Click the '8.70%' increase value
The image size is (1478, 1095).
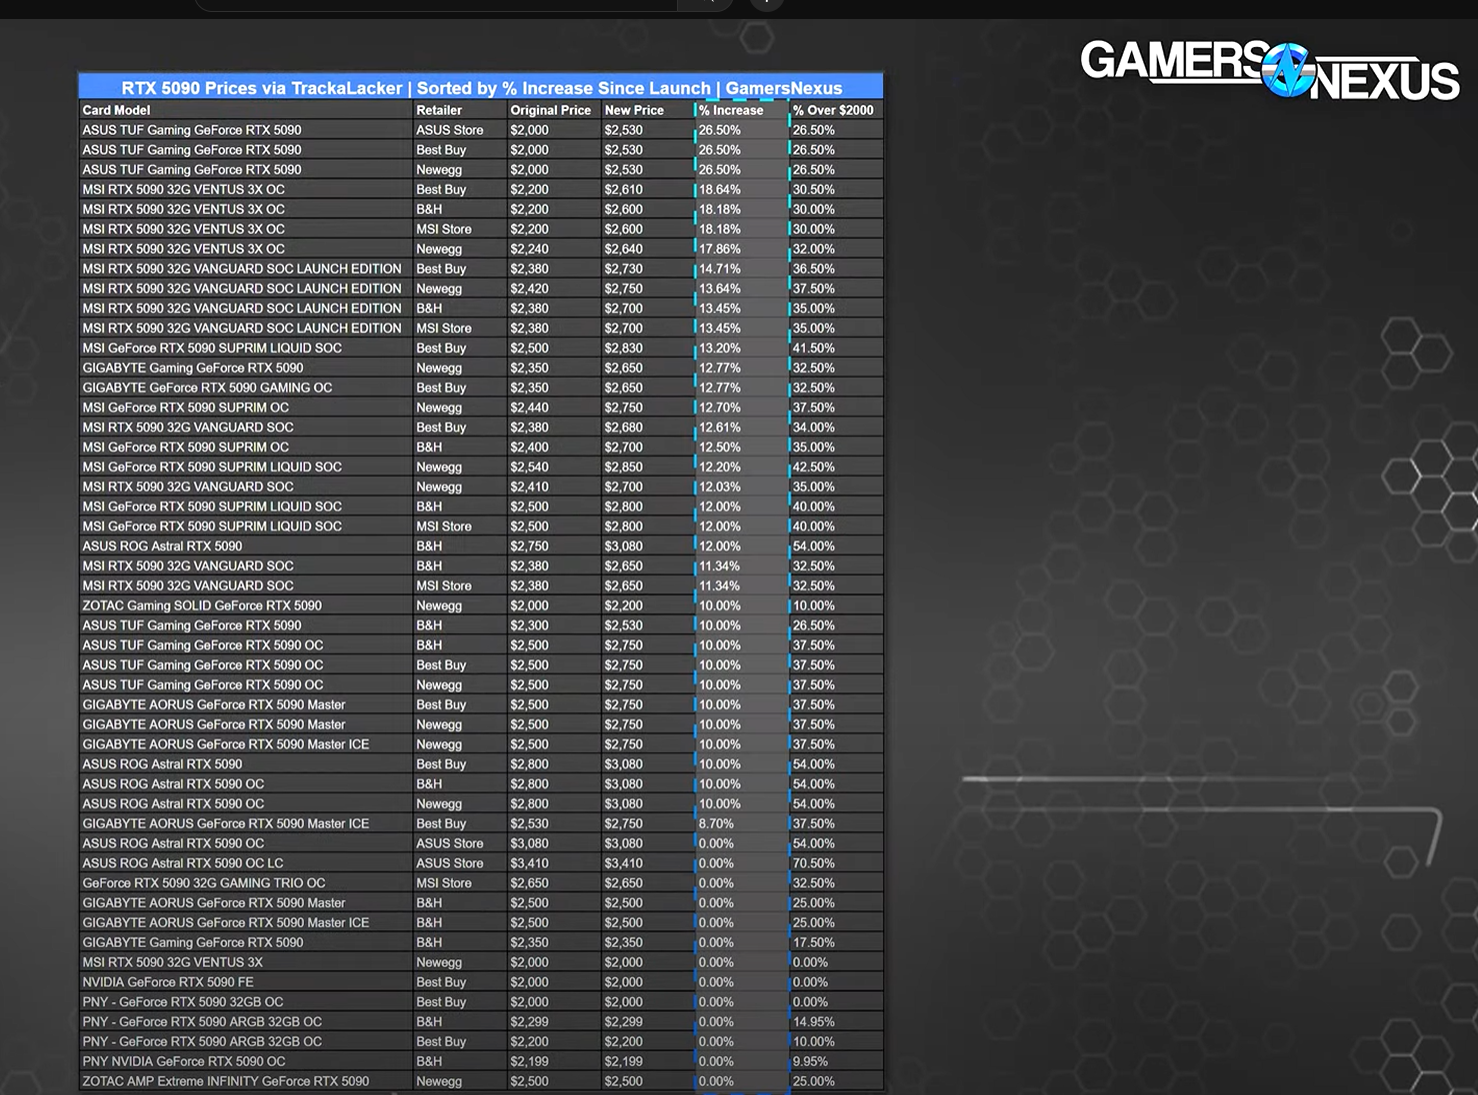pos(716,824)
